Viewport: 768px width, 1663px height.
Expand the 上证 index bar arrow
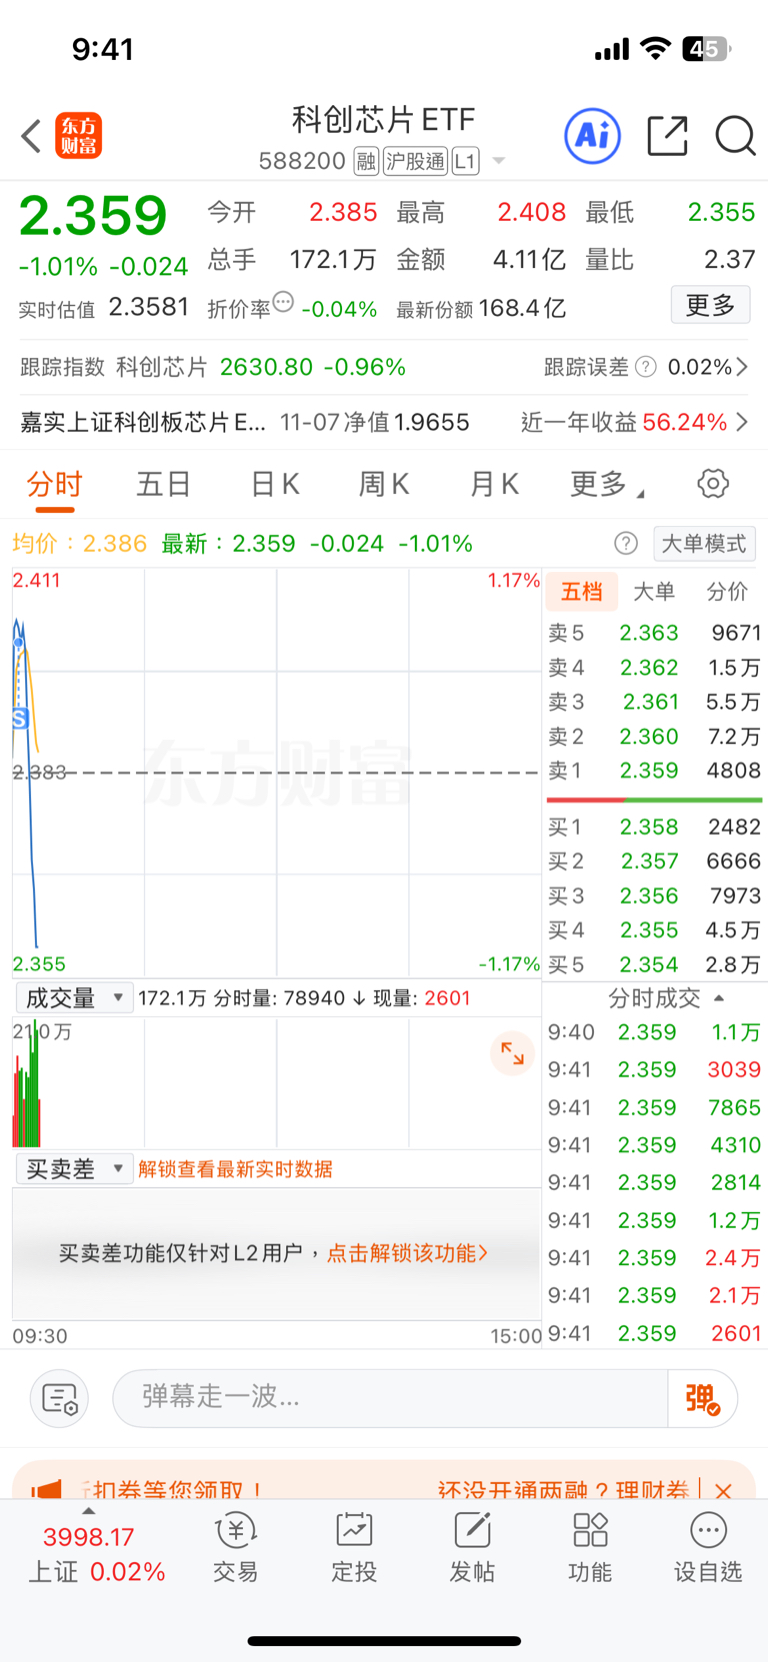coord(89,1511)
